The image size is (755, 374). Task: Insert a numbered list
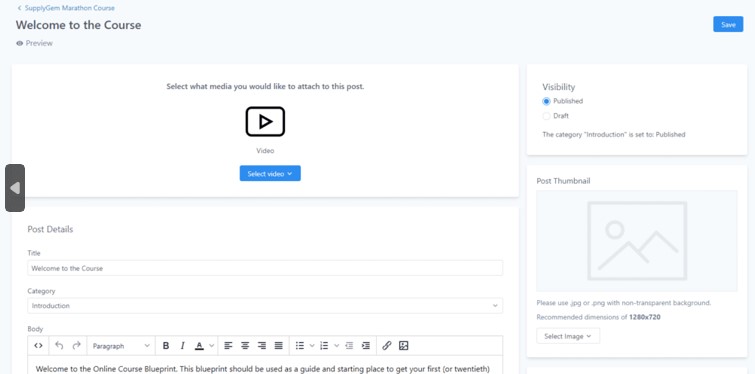(x=324, y=346)
